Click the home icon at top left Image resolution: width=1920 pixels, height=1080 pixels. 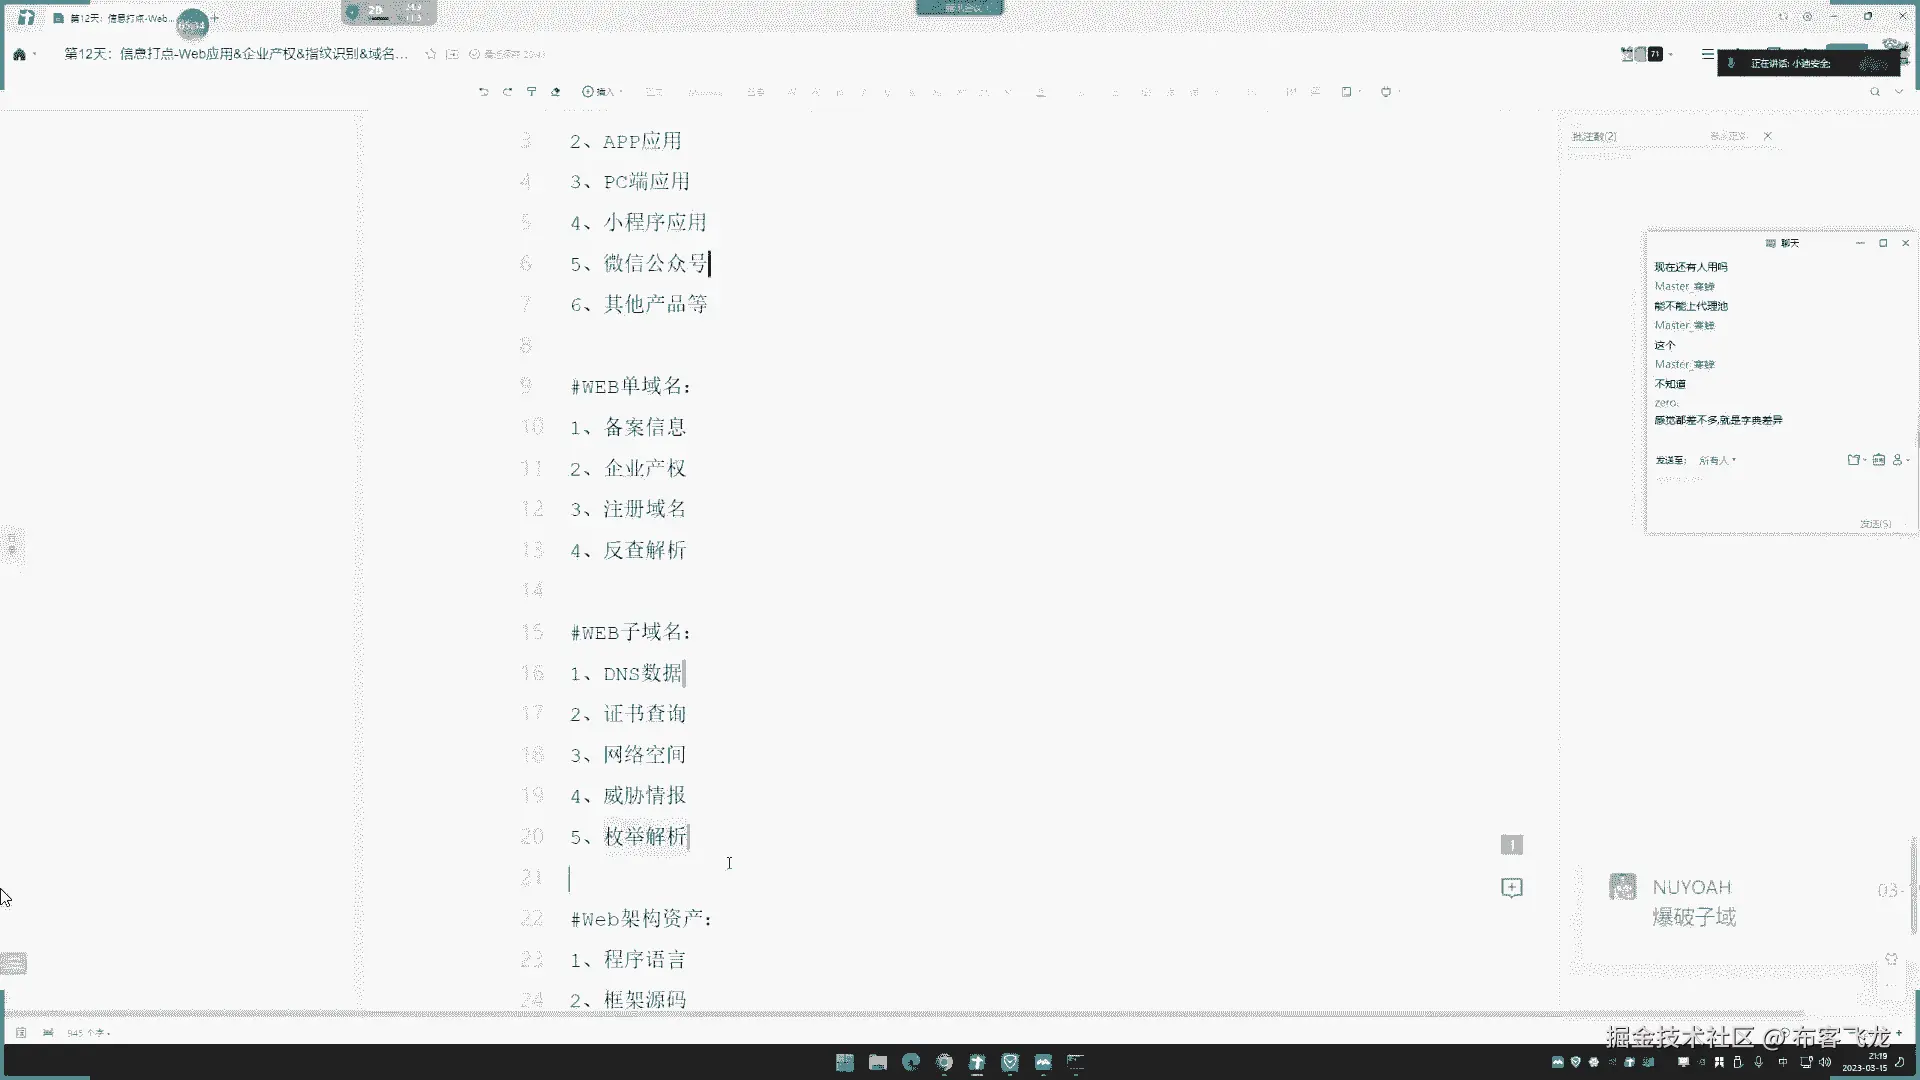click(x=19, y=54)
